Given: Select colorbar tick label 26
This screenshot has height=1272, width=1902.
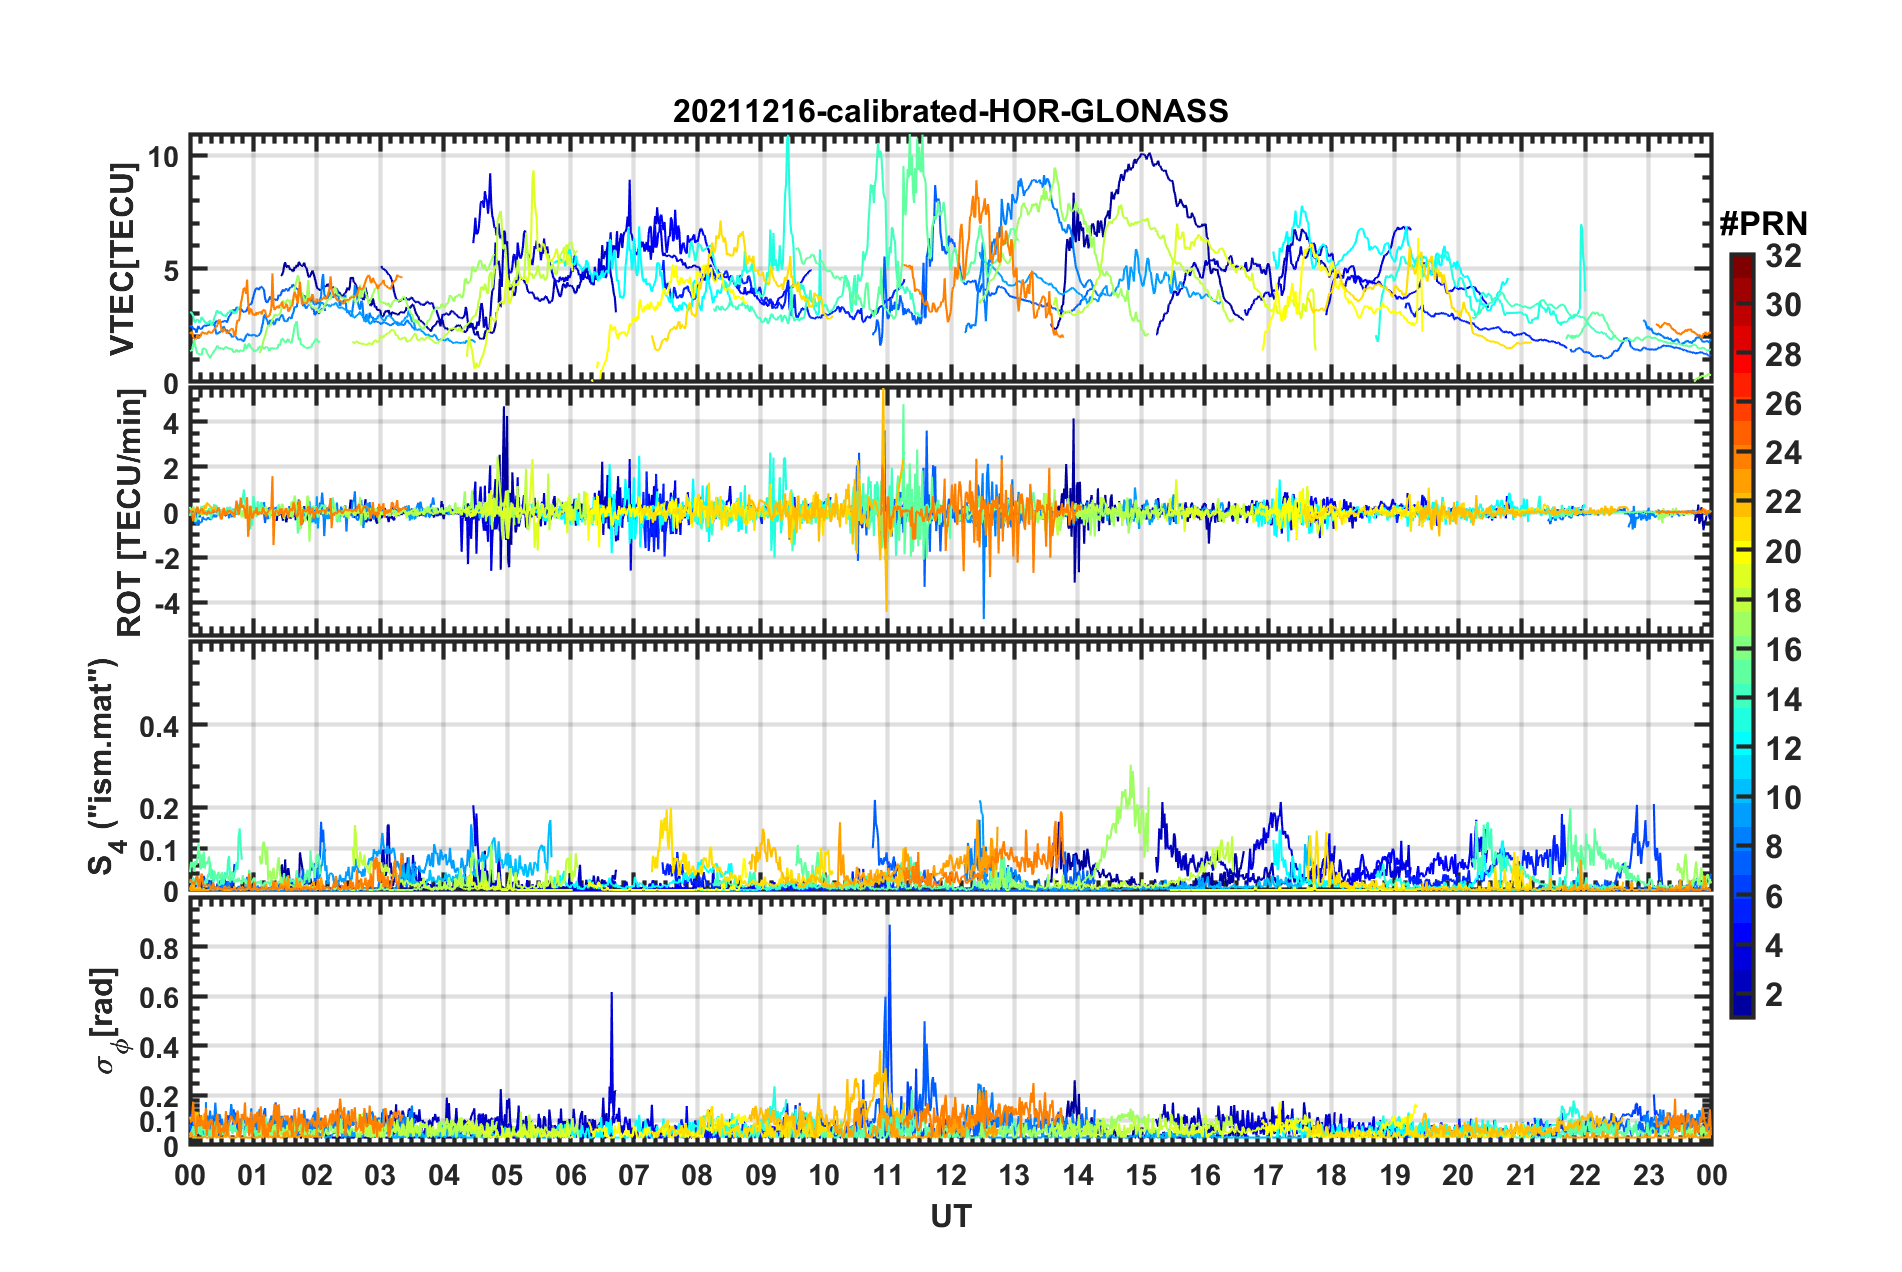Looking at the screenshot, I should [x=1783, y=404].
